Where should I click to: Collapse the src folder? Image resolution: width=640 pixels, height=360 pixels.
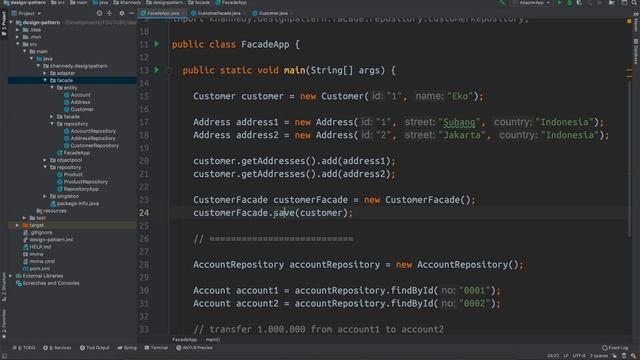click(x=18, y=44)
